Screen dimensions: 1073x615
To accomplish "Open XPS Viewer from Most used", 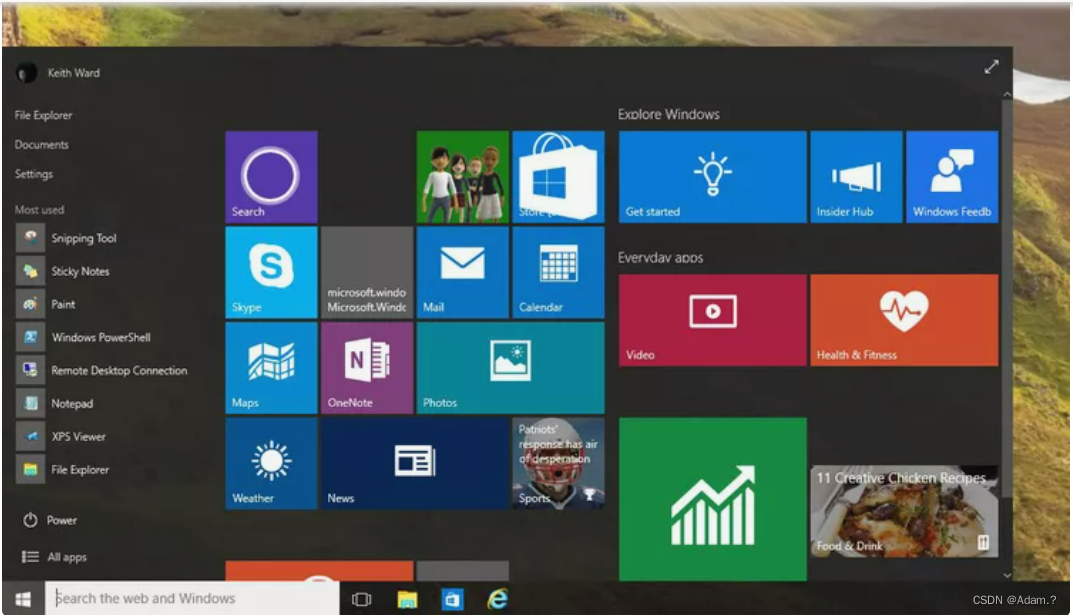I will (62, 436).
